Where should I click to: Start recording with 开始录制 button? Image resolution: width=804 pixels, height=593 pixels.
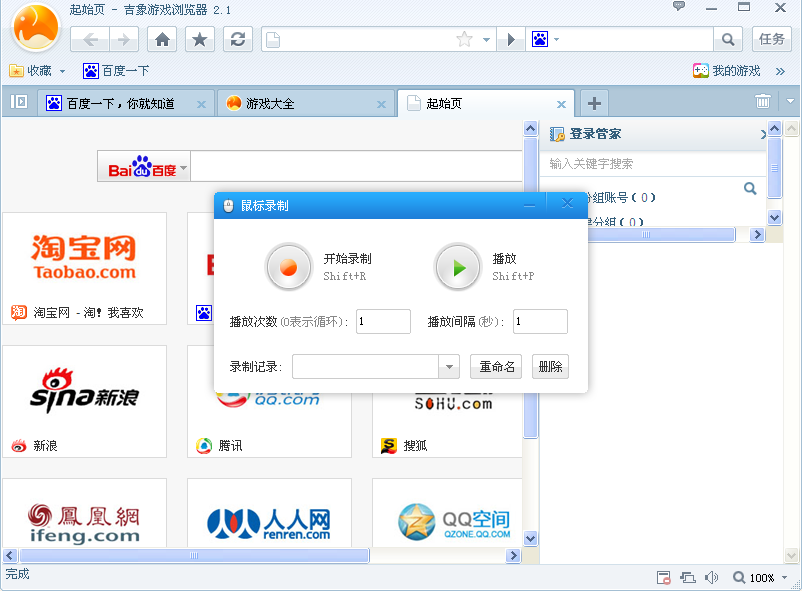(x=289, y=267)
